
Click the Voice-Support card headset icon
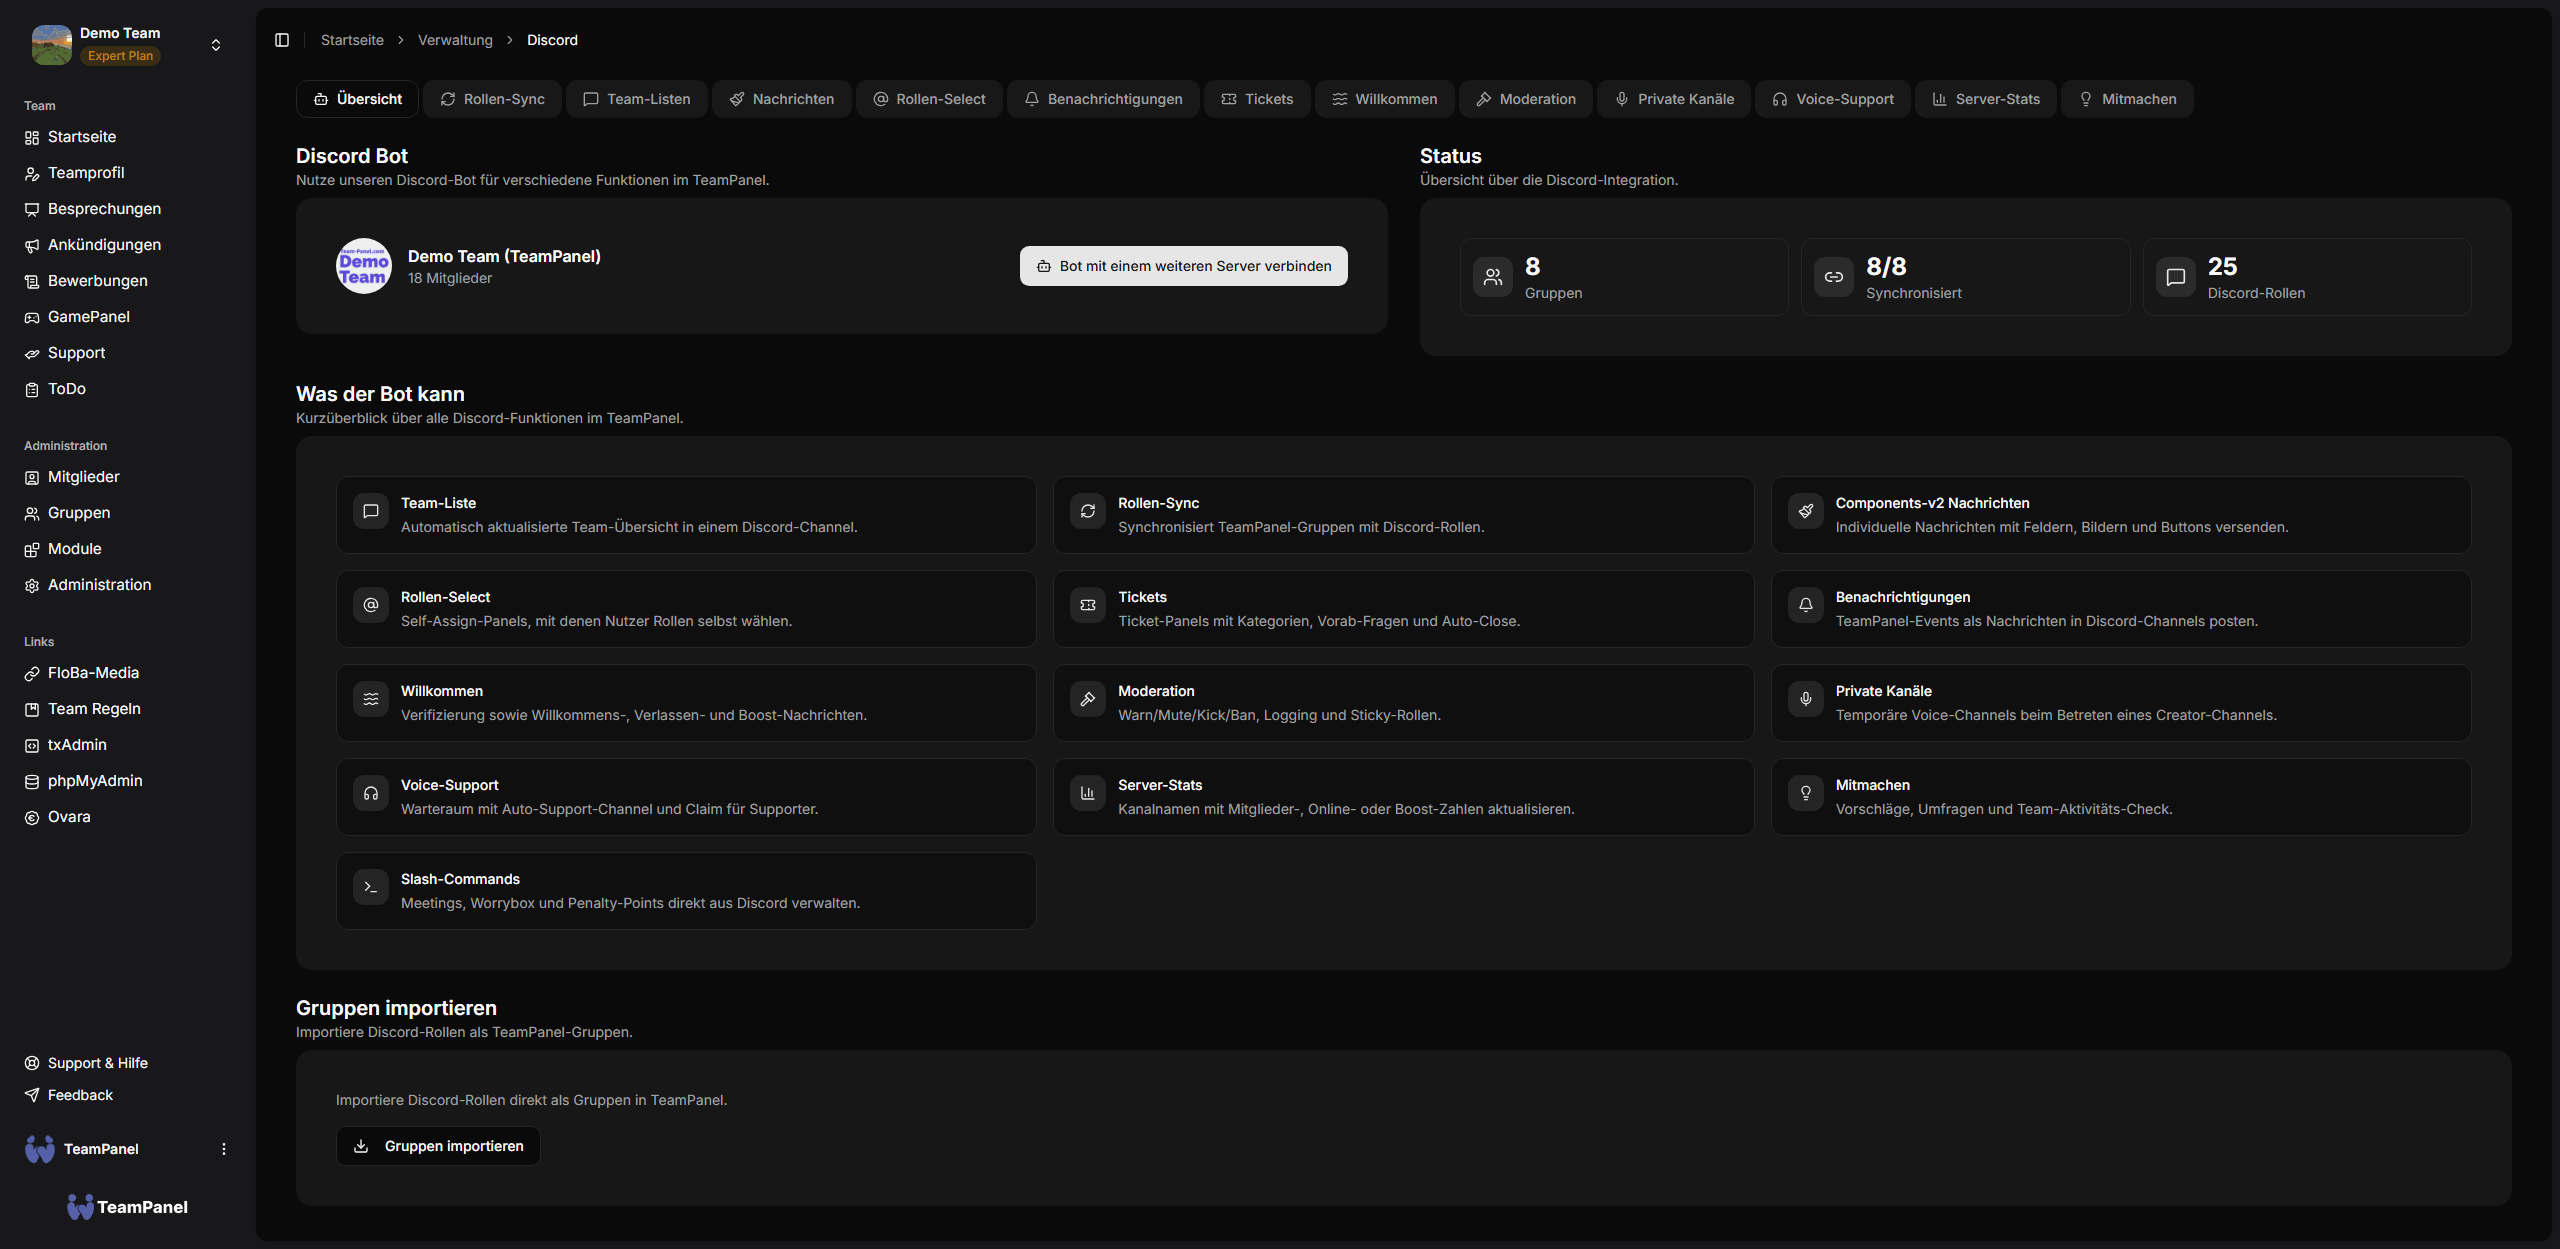click(371, 793)
